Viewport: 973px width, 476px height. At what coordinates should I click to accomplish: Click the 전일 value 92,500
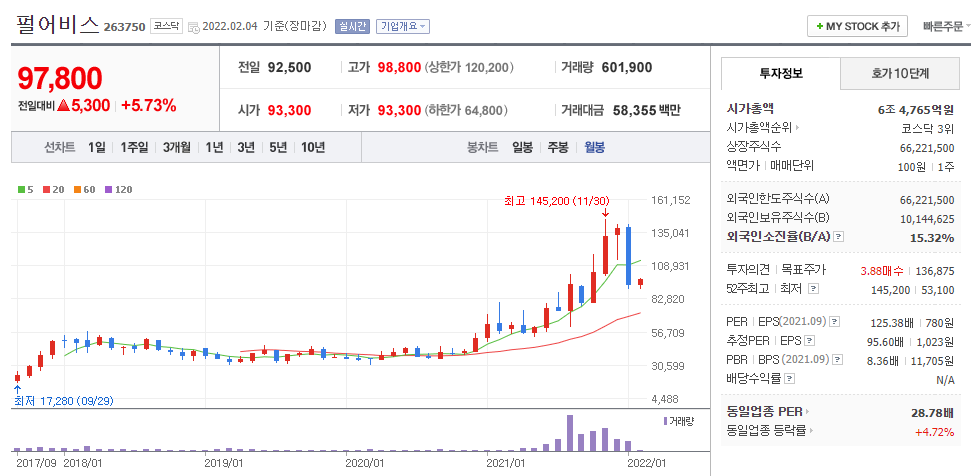pyautogui.click(x=290, y=68)
